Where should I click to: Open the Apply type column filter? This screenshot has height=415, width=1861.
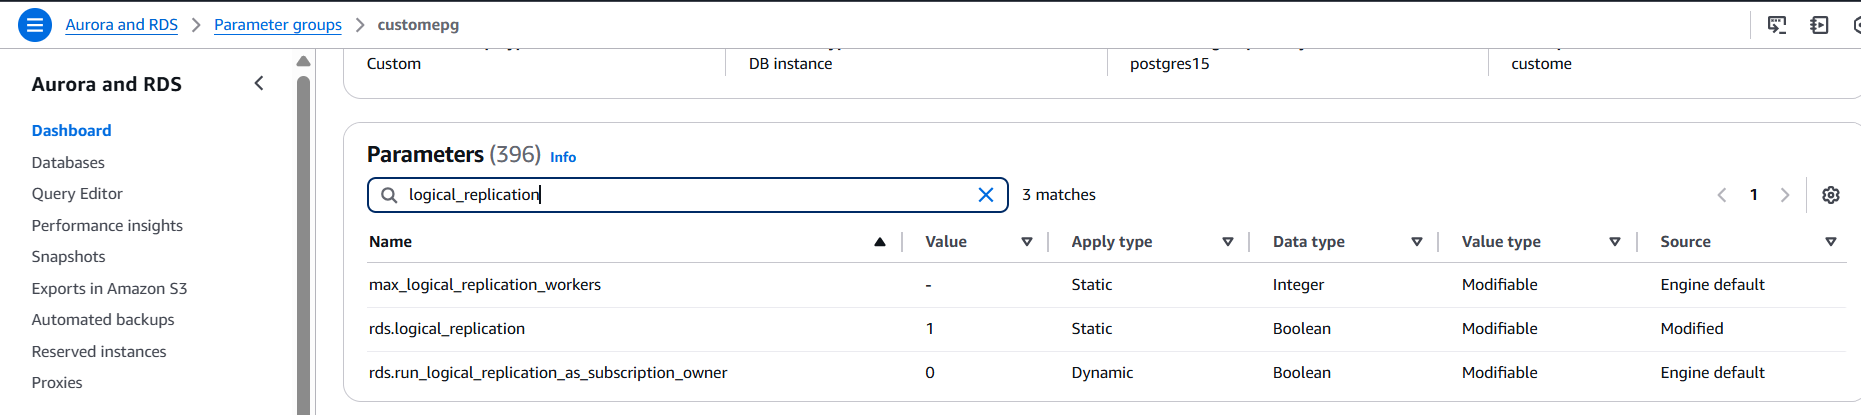(x=1228, y=242)
